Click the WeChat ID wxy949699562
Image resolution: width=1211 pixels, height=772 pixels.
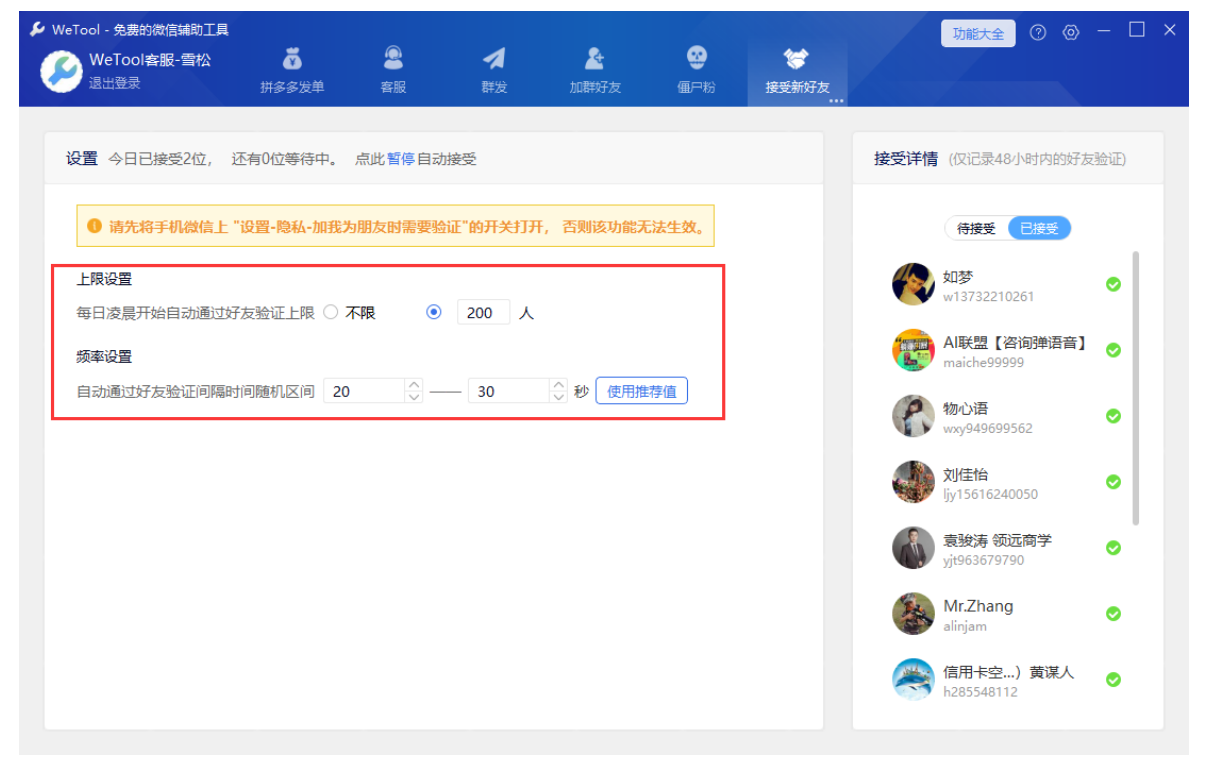click(x=988, y=429)
